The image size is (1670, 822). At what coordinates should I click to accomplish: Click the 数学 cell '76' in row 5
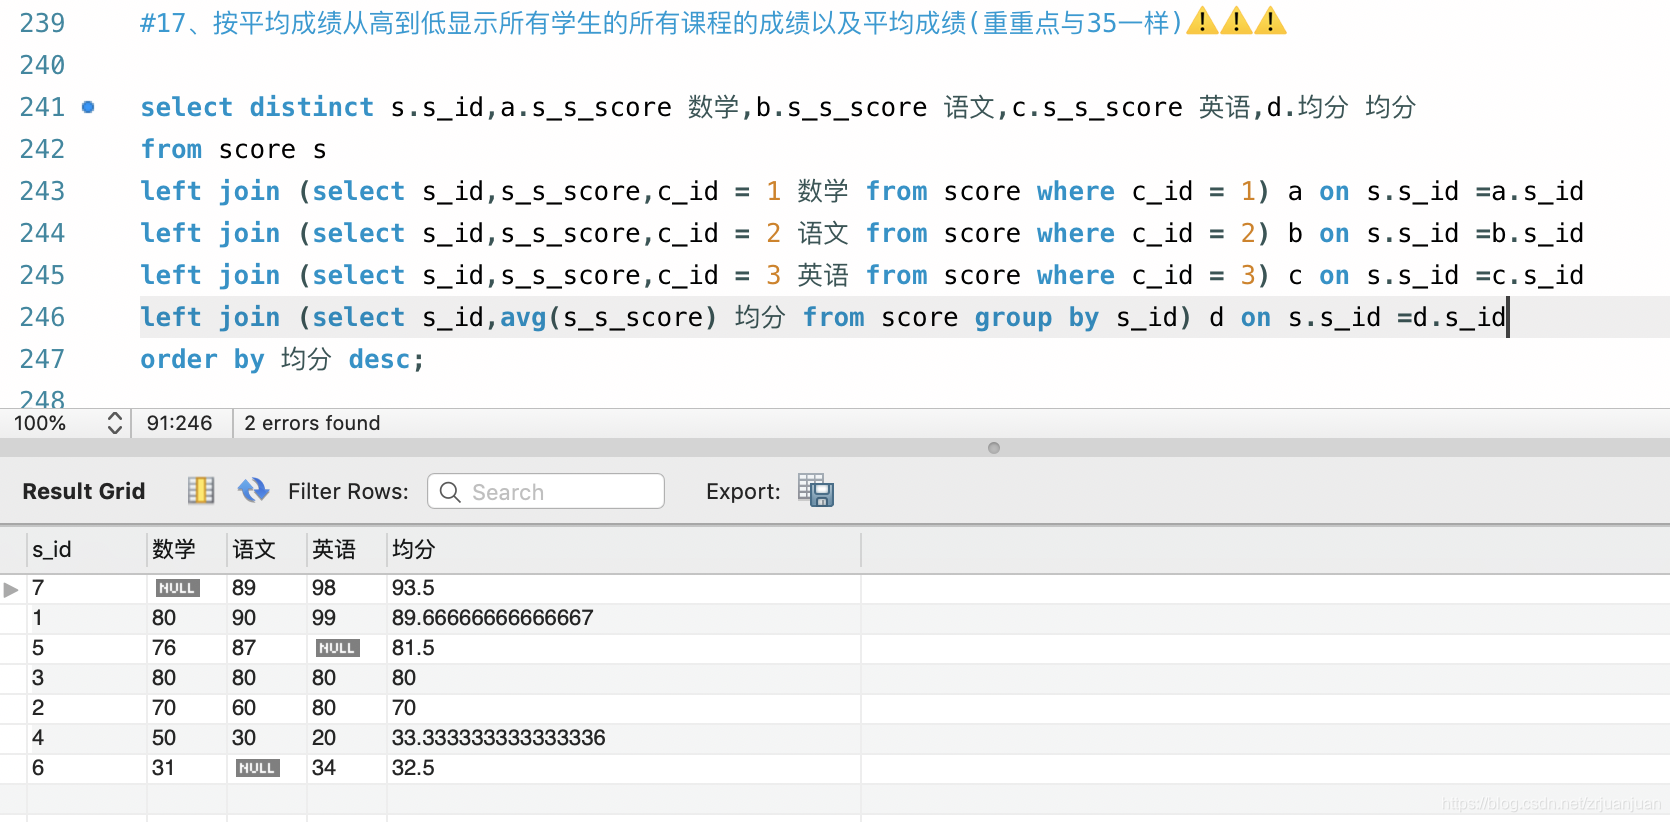pos(164,648)
